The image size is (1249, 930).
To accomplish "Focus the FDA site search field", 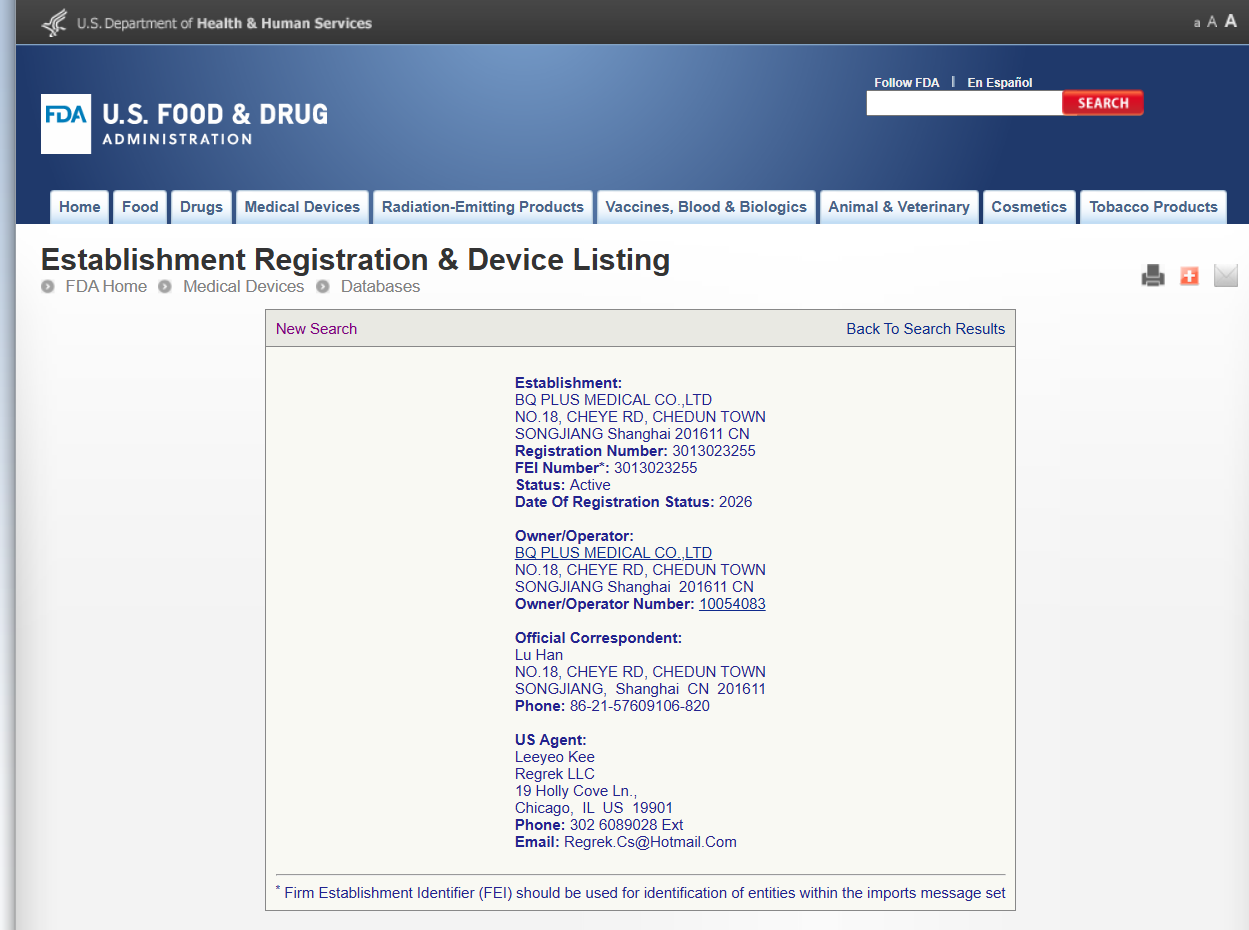I will point(964,103).
